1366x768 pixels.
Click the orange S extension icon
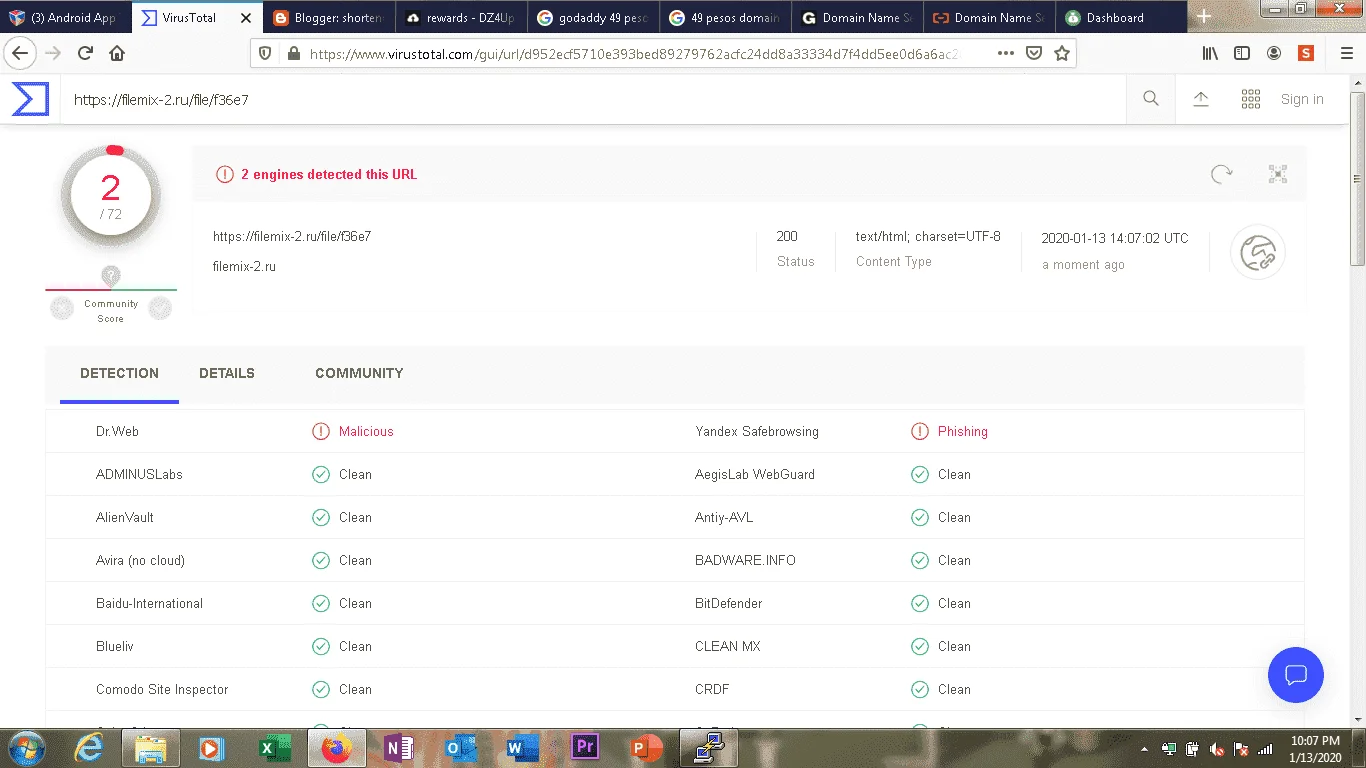click(x=1306, y=54)
